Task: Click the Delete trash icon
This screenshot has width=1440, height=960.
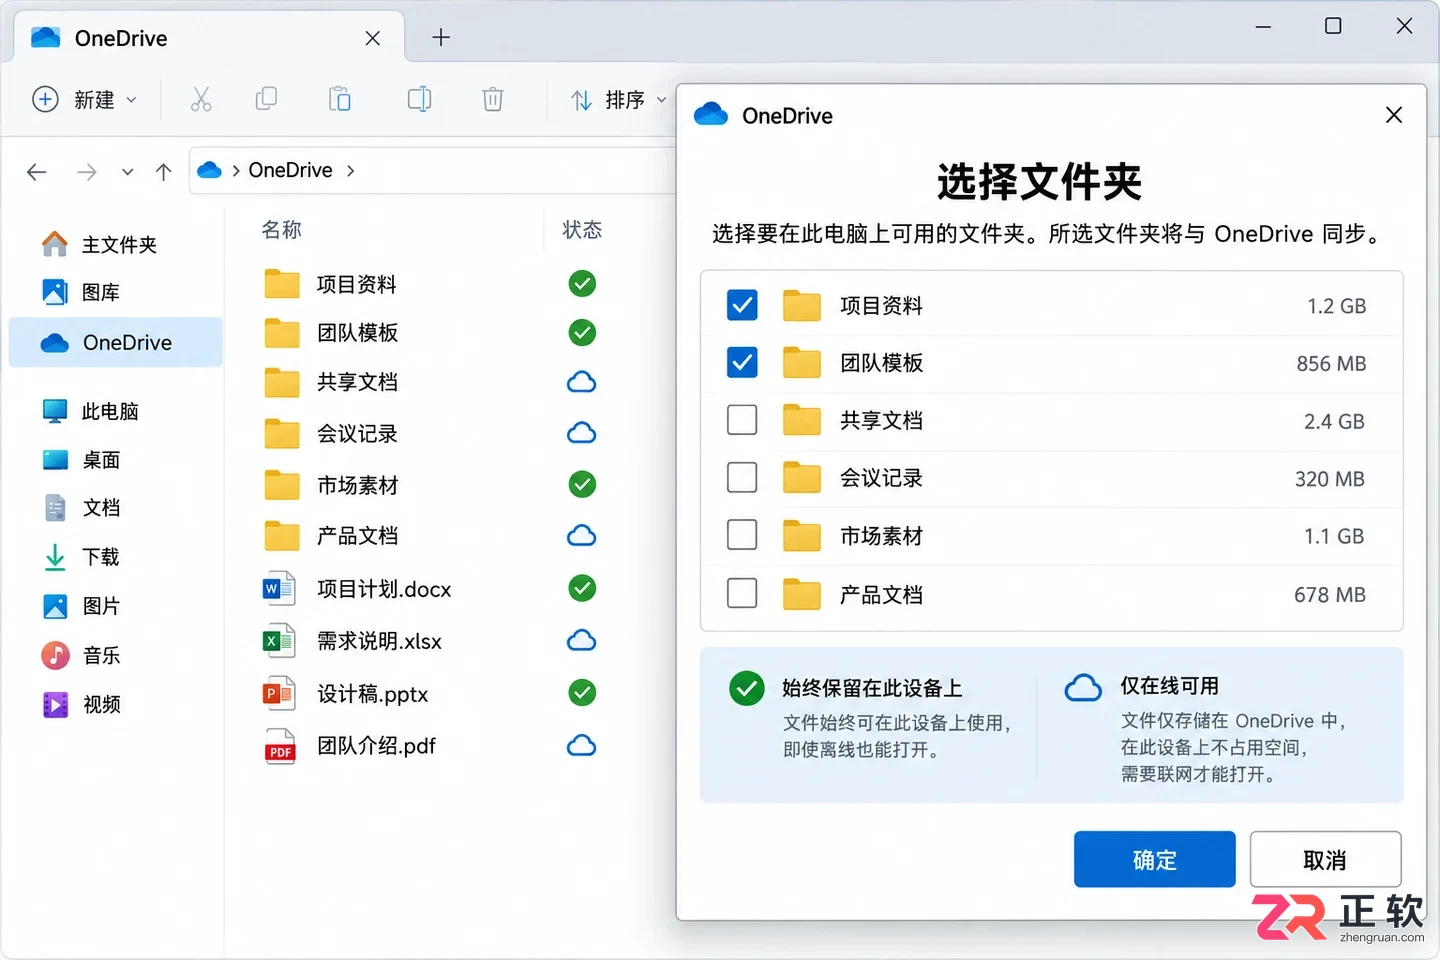Action: pos(493,99)
